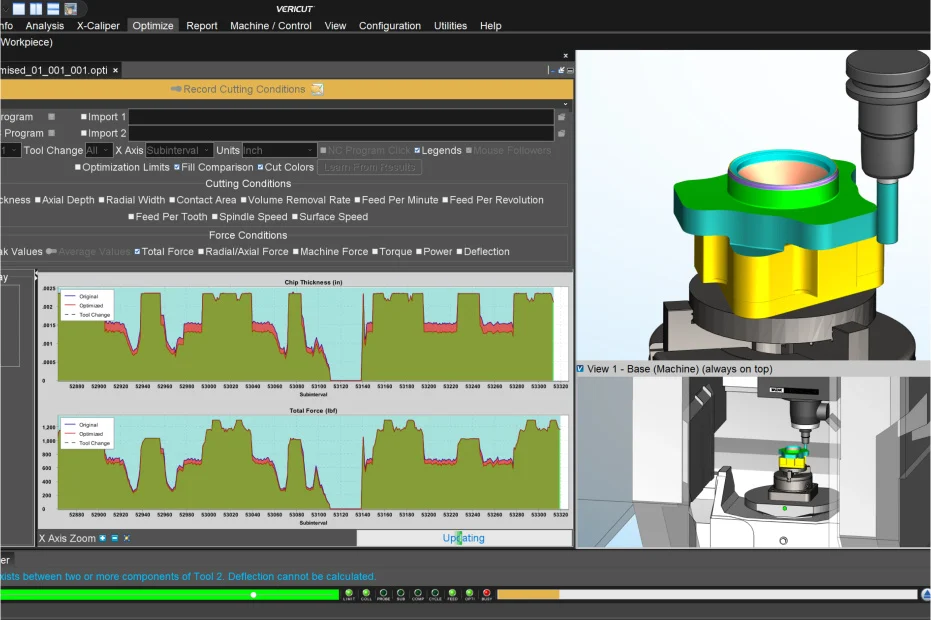
Task: Uncheck View 1 Base always on top
Action: pos(581,369)
